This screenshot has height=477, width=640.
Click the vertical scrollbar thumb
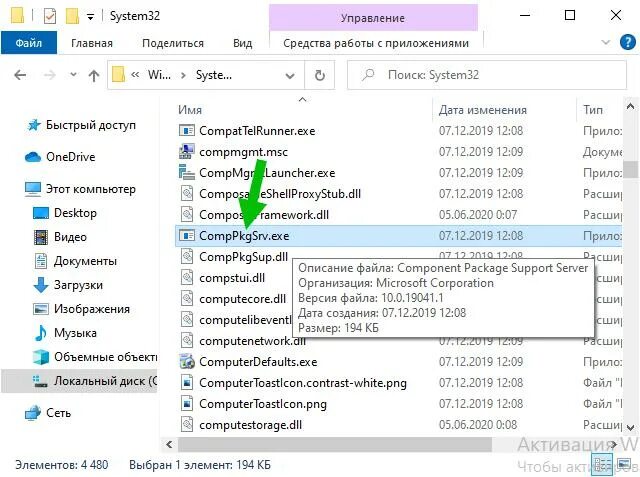pyautogui.click(x=632, y=169)
